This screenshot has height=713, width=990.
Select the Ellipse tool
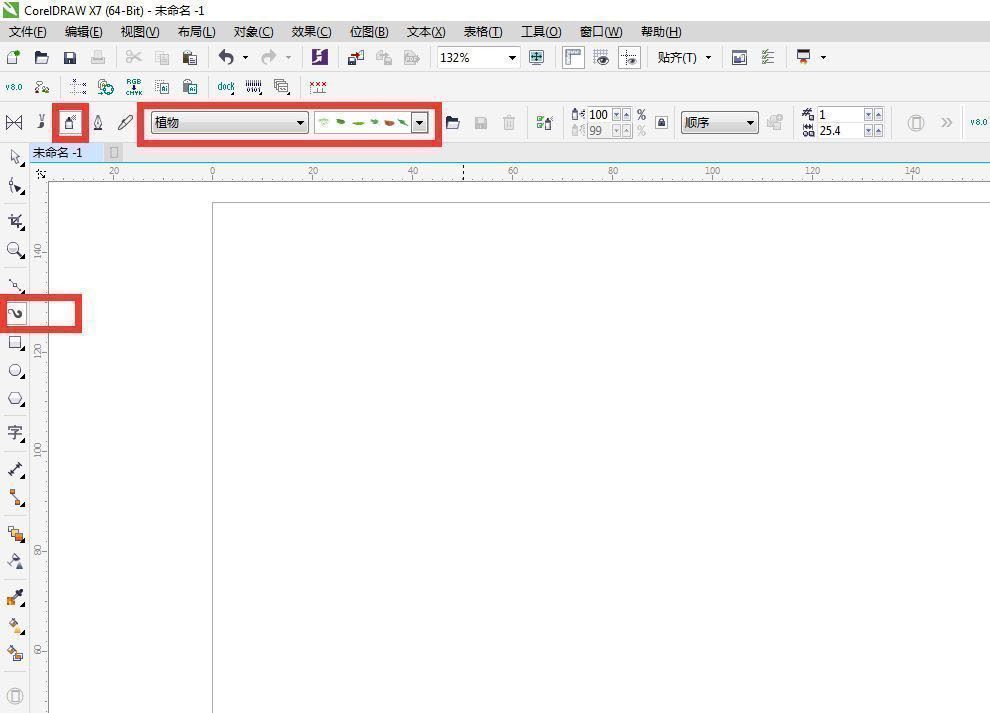pos(15,371)
